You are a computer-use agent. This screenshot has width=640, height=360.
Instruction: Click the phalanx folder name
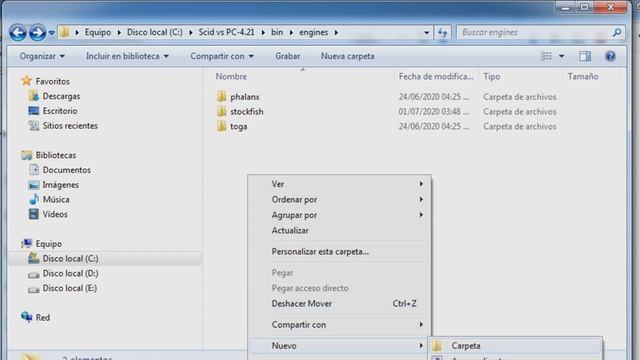point(245,97)
